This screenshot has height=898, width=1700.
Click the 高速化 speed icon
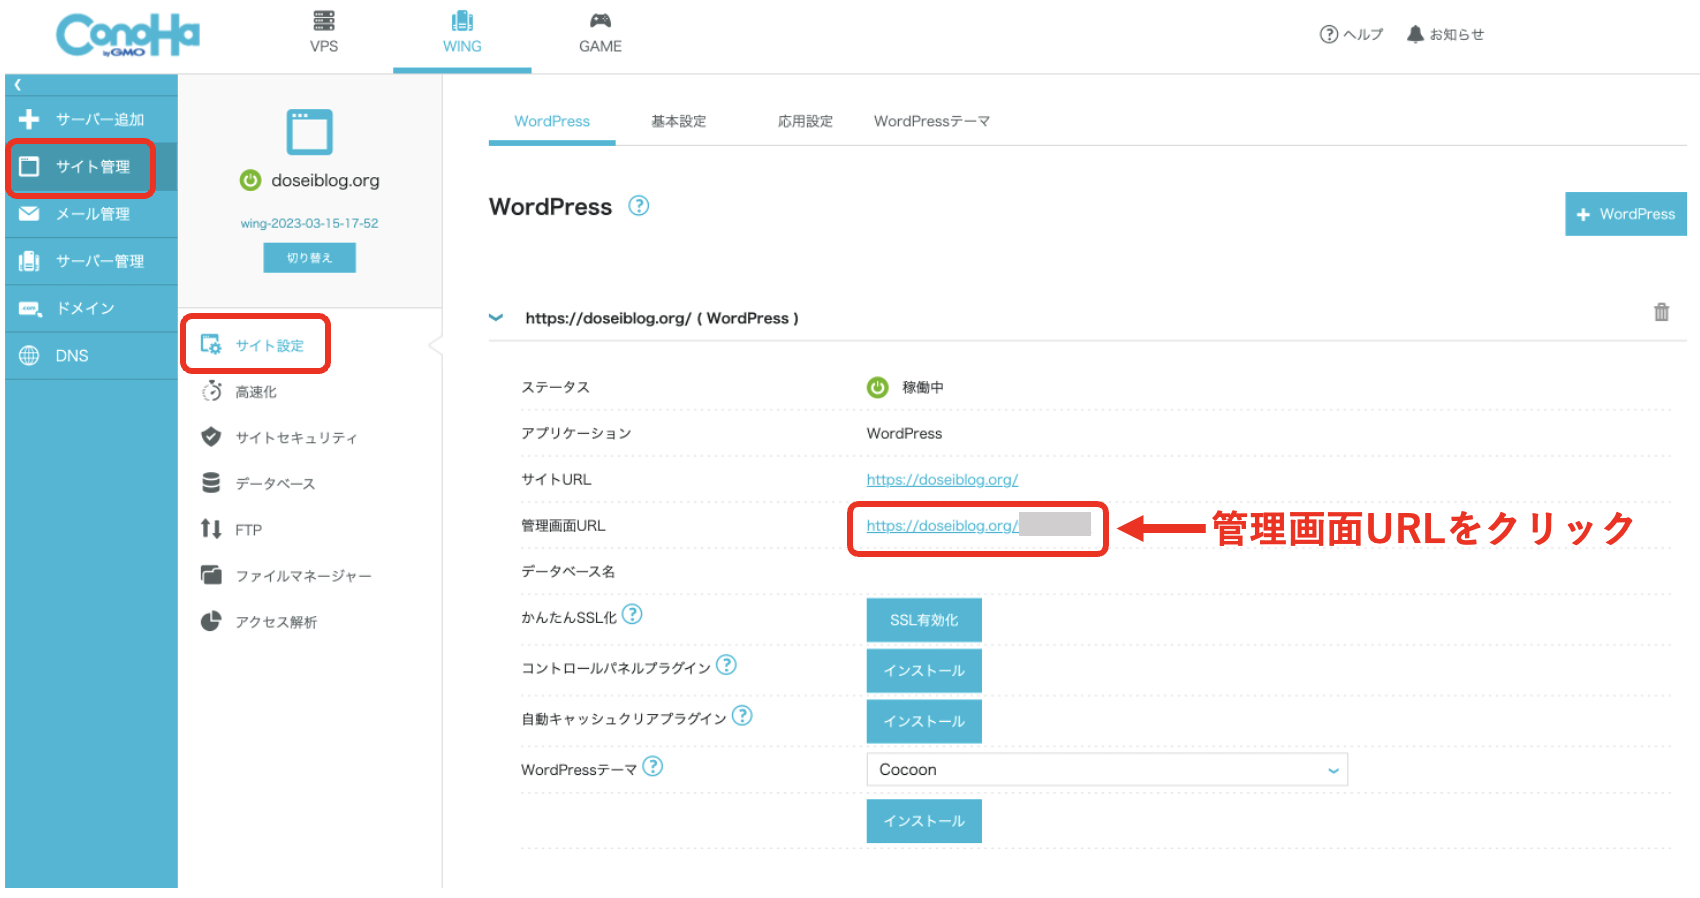tap(212, 391)
